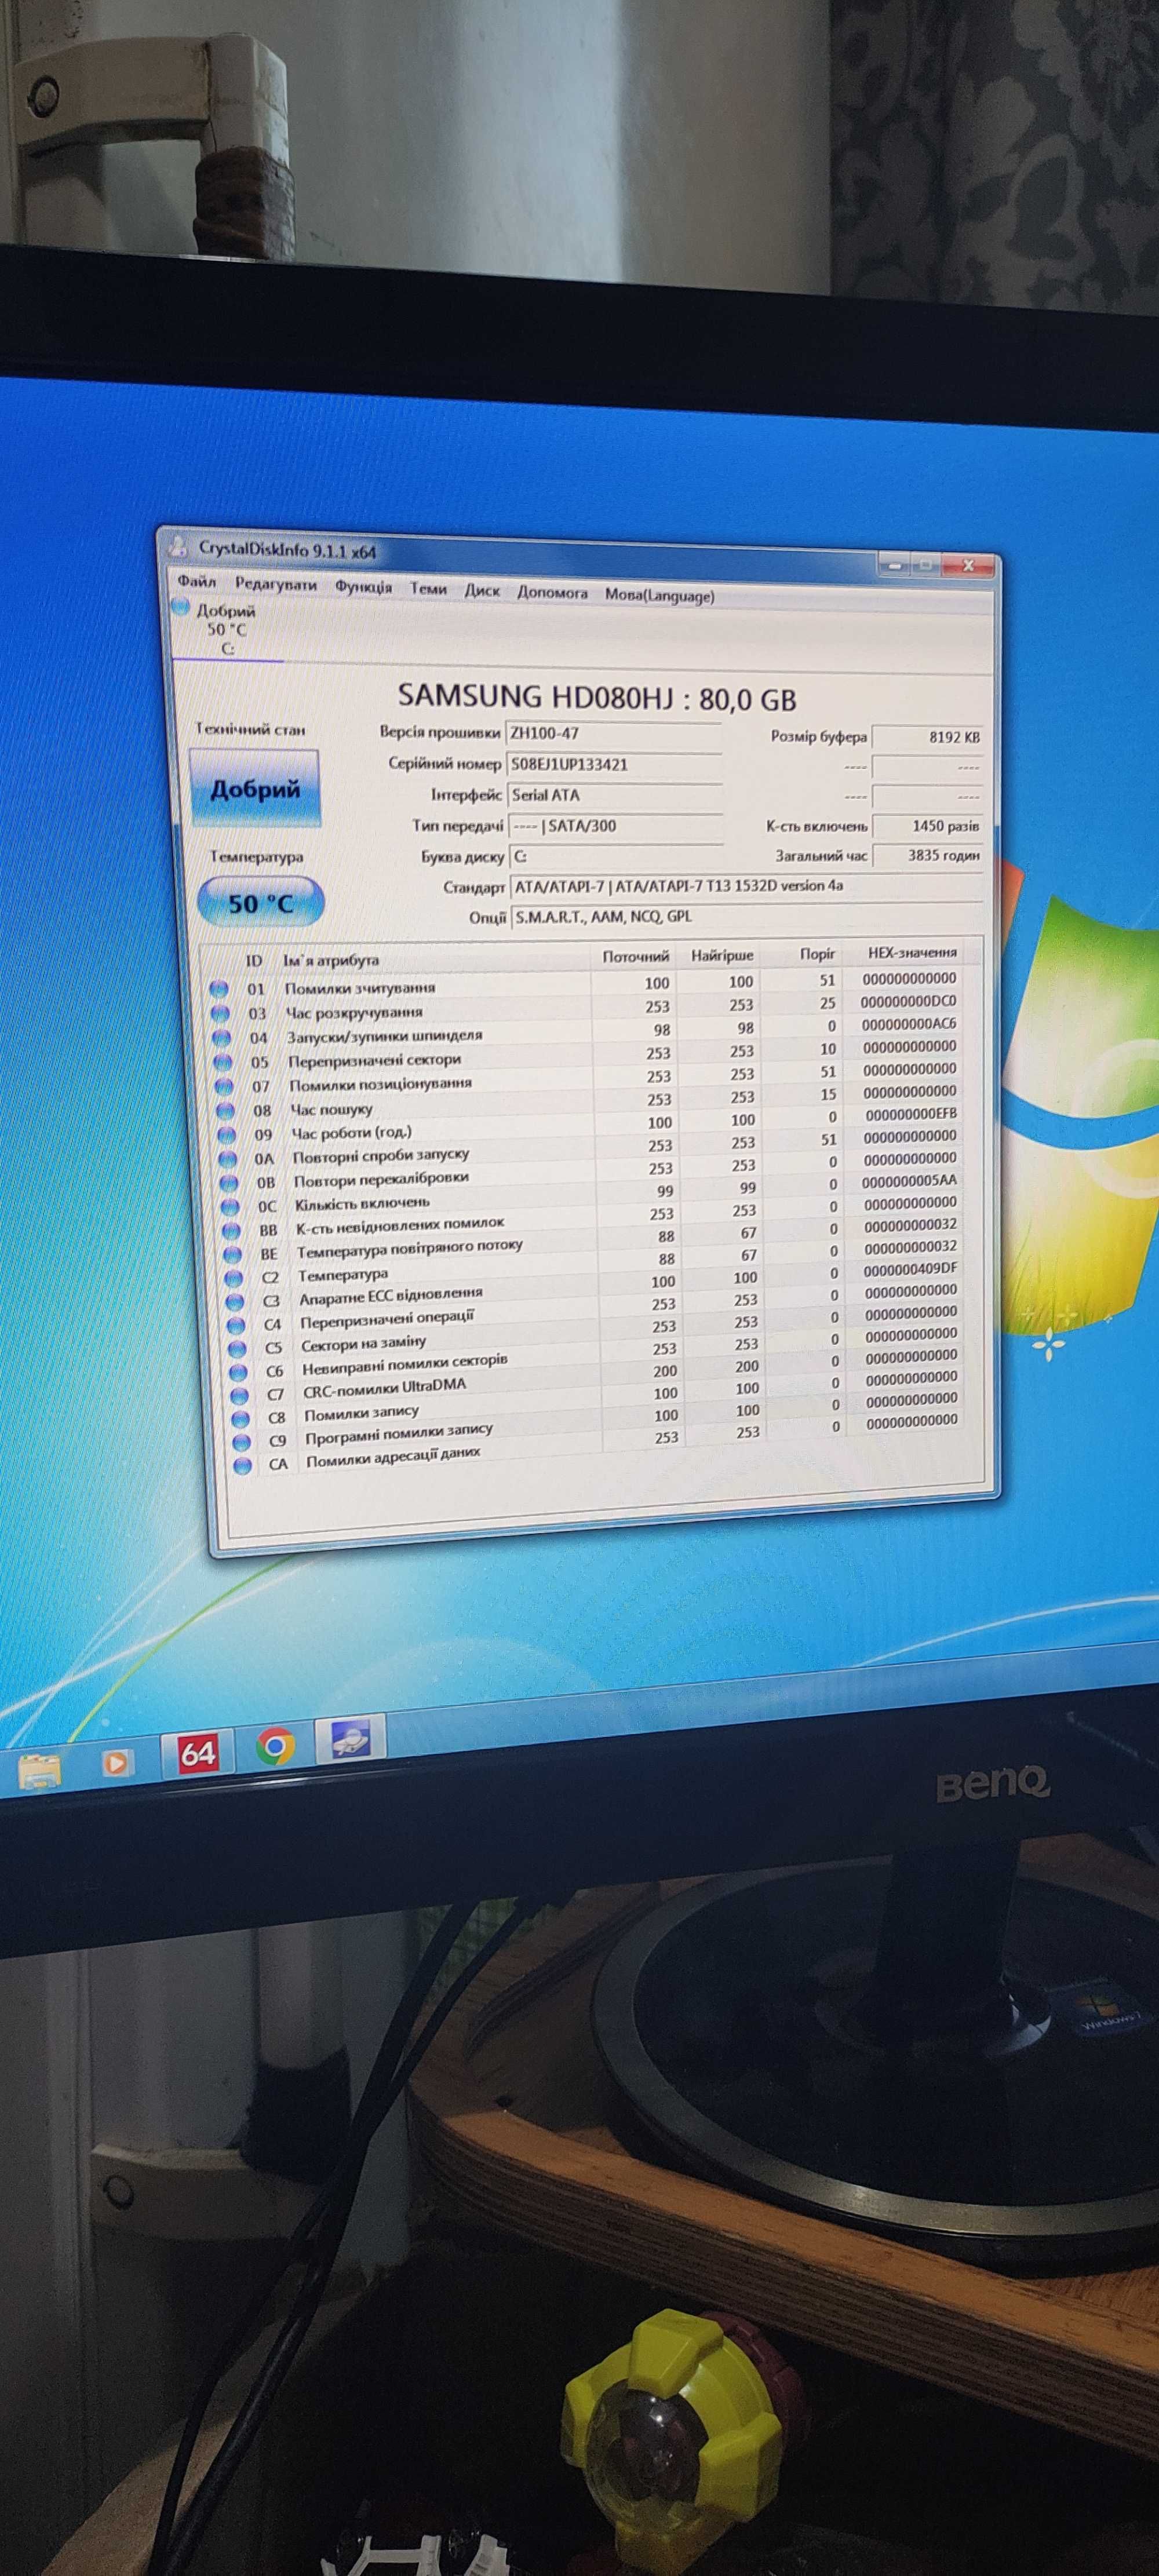Open the Диск menu
The height and width of the screenshot is (2576, 1159).
(x=481, y=591)
